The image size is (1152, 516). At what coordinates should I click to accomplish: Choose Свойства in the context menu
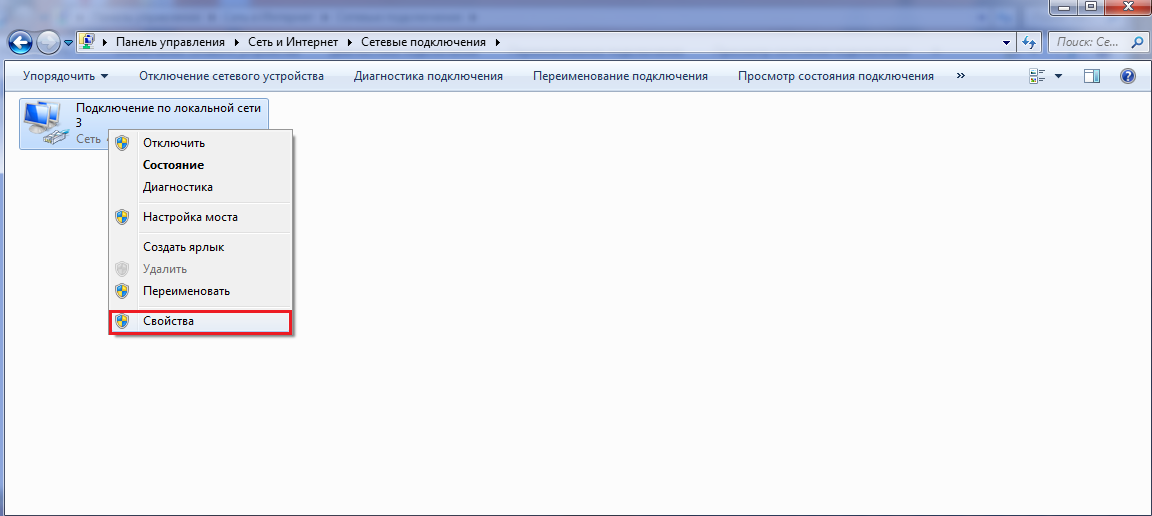(x=168, y=321)
